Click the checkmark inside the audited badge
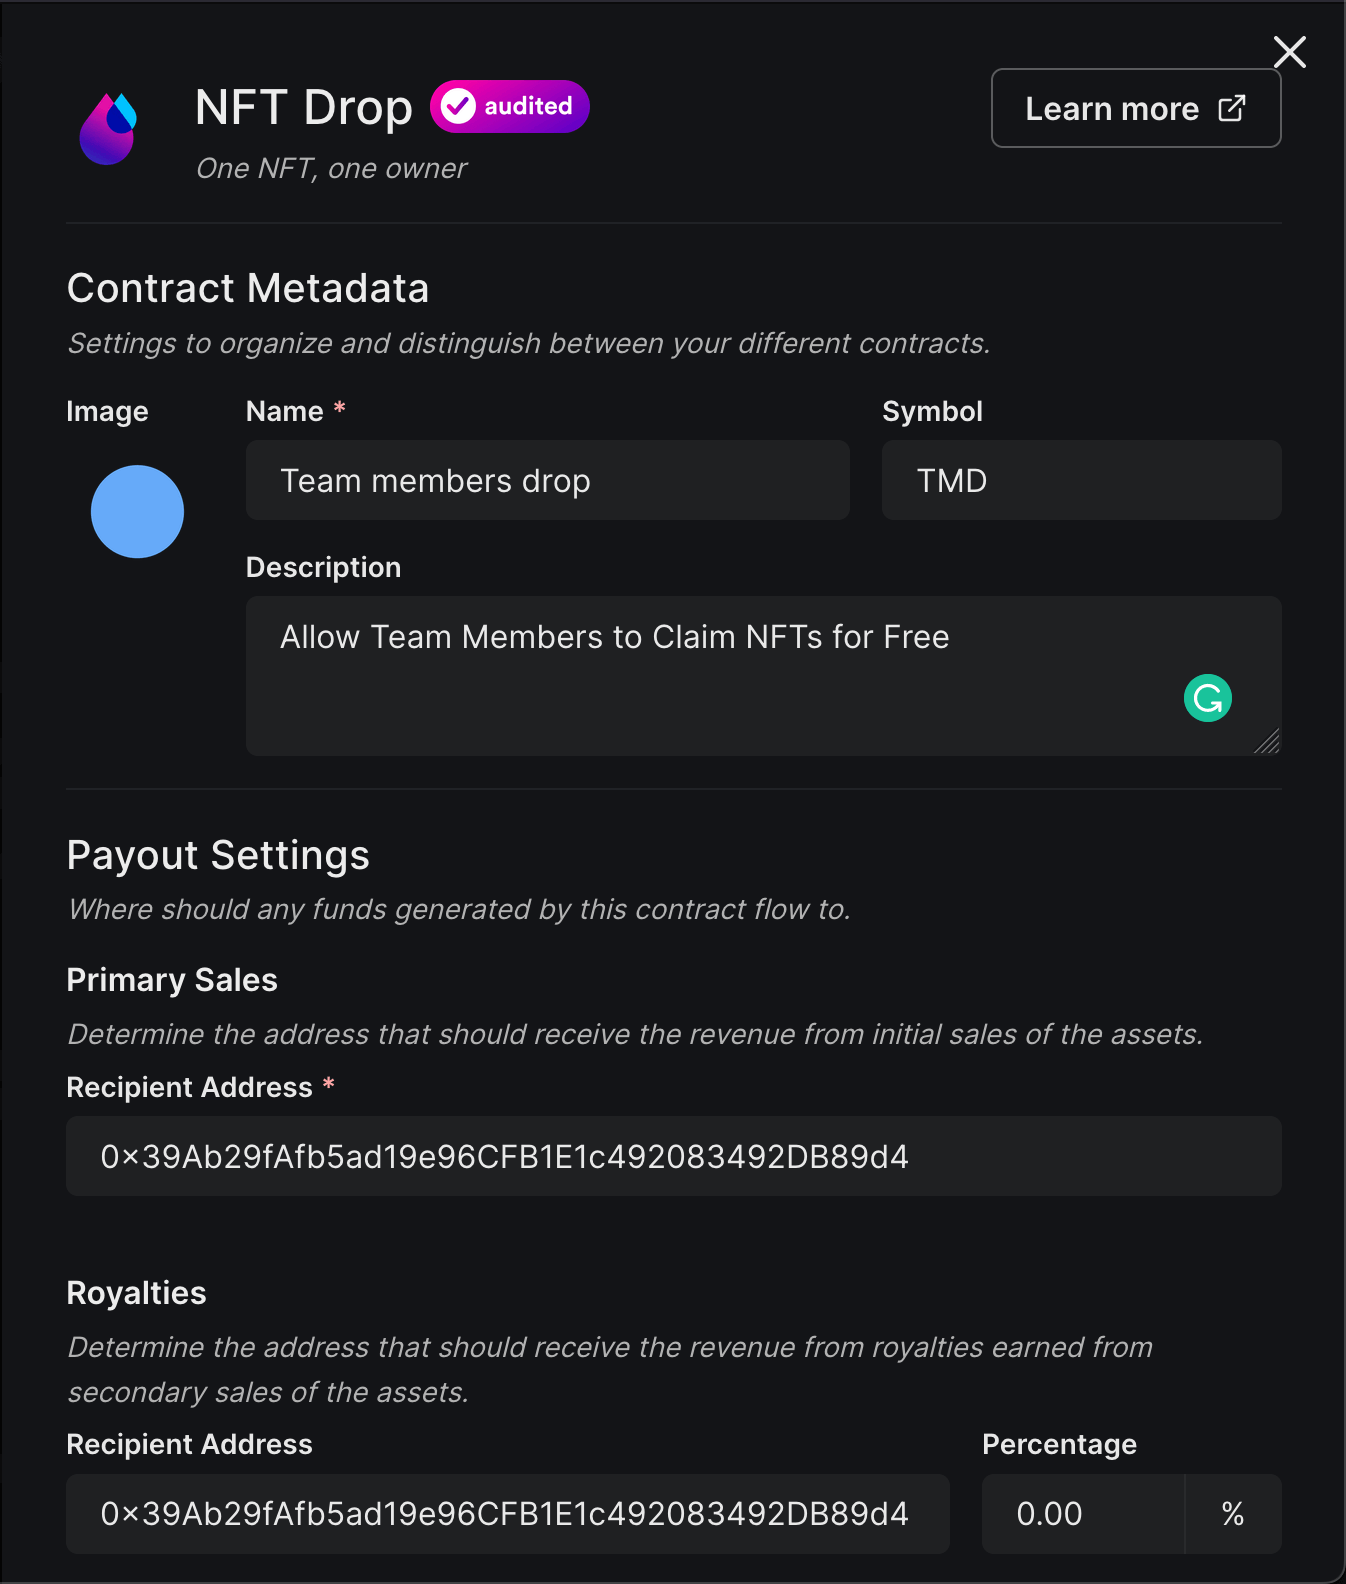 pyautogui.click(x=458, y=106)
